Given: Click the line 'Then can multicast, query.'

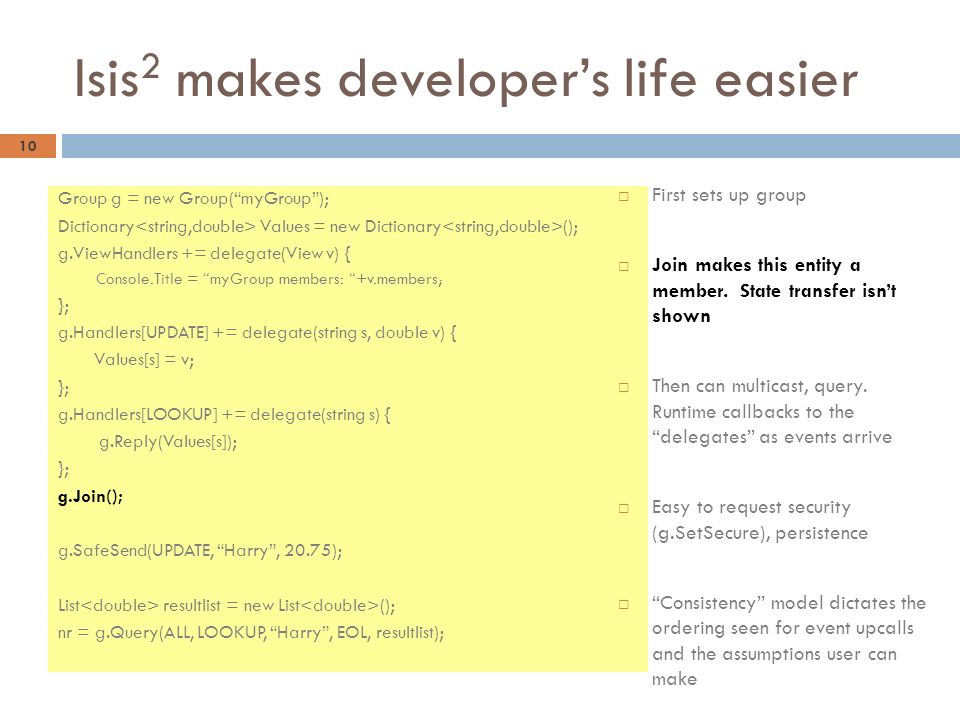Looking at the screenshot, I should click(x=759, y=386).
